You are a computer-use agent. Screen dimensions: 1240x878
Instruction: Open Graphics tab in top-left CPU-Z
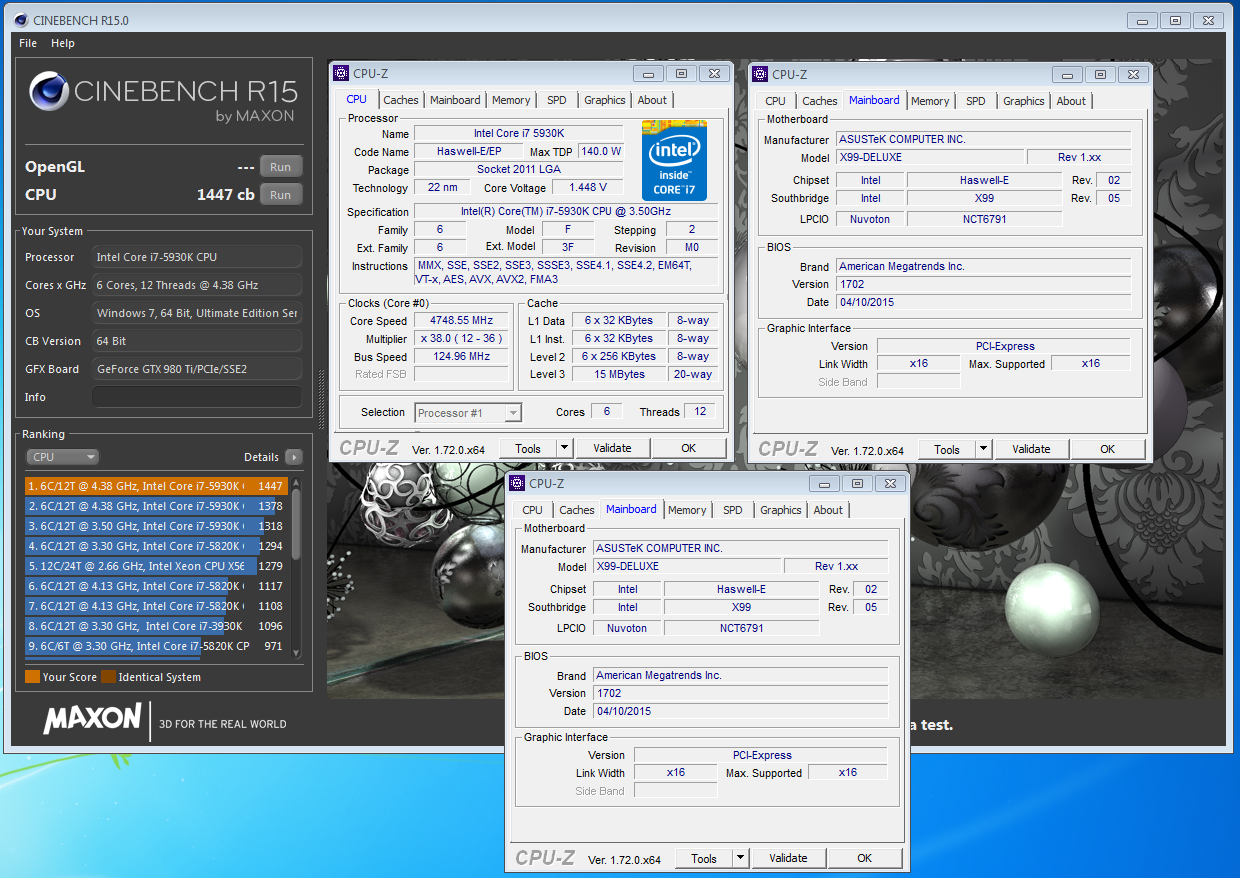[x=605, y=100]
